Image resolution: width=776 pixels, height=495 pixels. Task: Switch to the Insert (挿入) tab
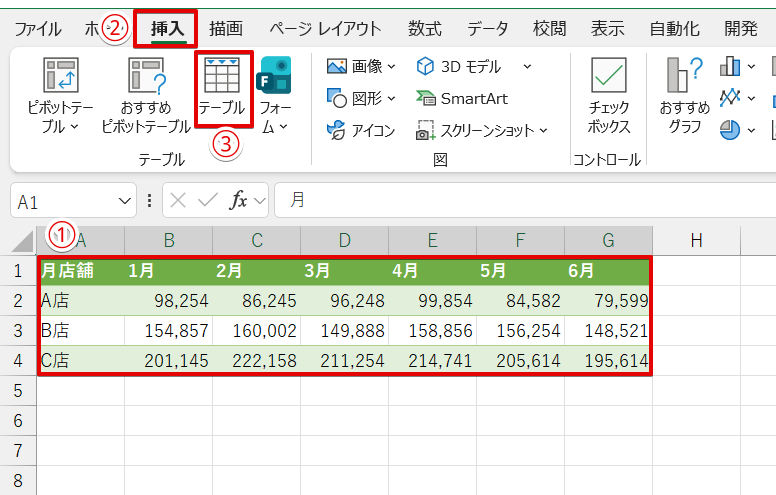click(167, 29)
